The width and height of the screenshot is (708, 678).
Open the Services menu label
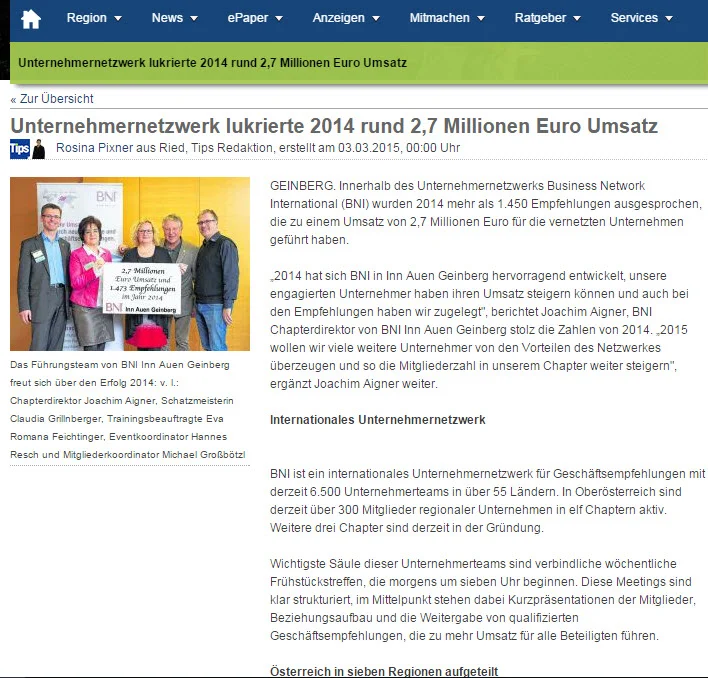634,18
